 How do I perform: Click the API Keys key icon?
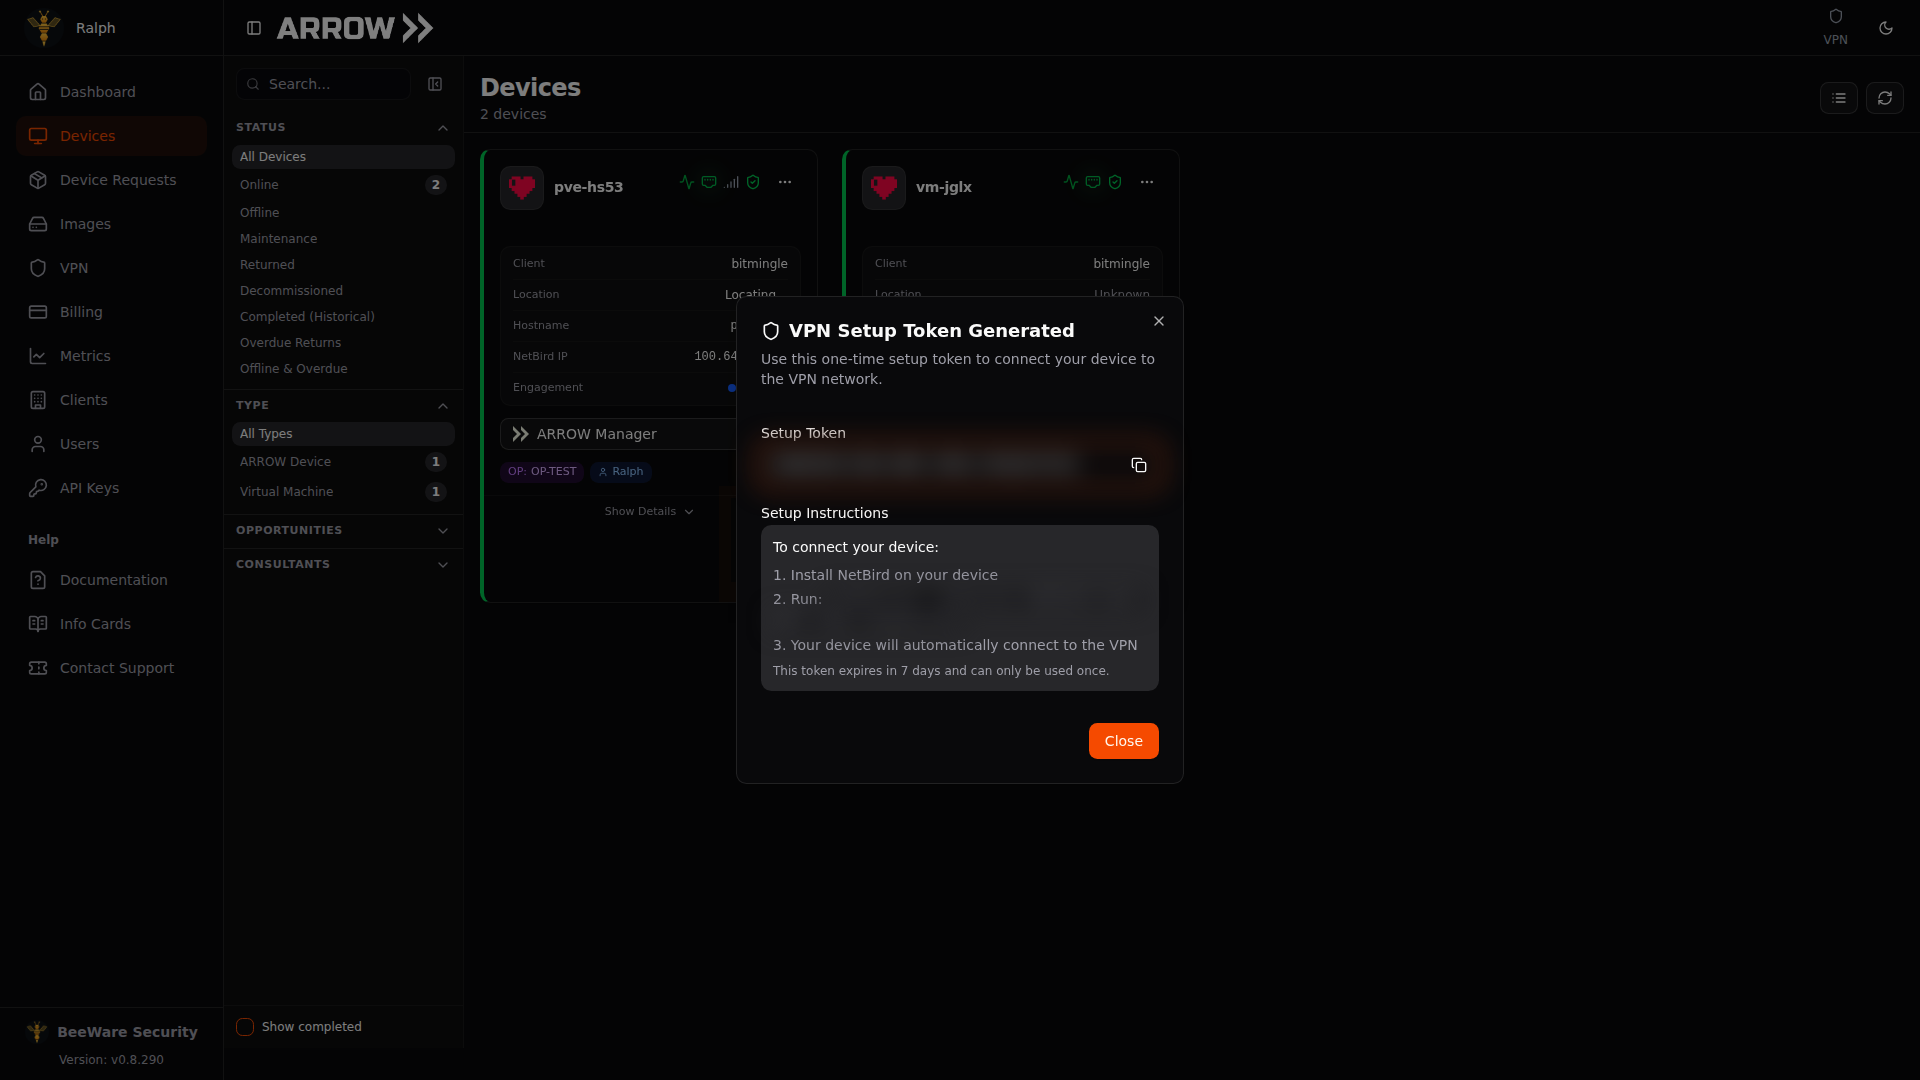tap(38, 488)
